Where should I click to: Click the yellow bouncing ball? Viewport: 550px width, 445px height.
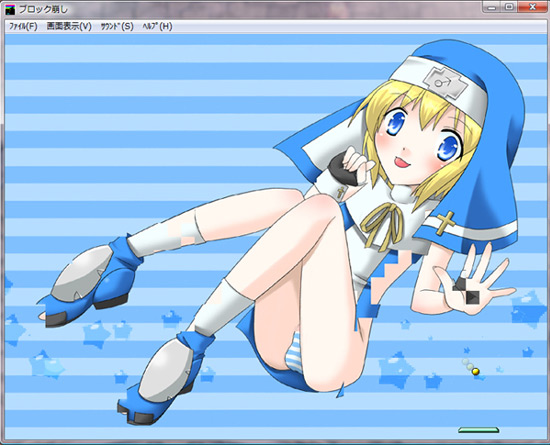pos(475,371)
